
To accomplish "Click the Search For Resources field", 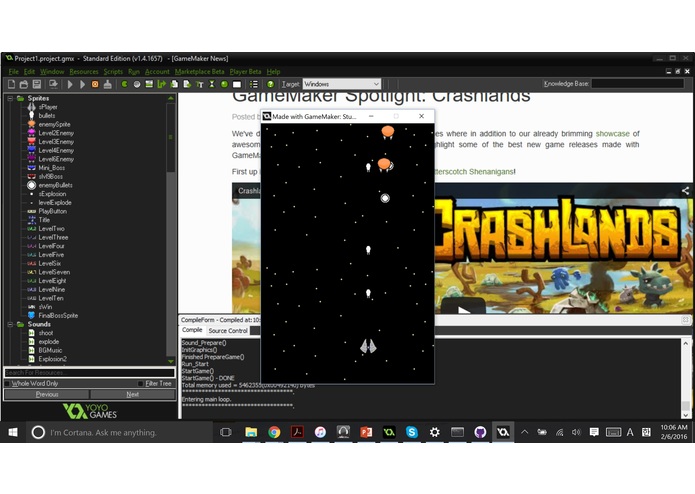I will pyautogui.click(x=90, y=373).
